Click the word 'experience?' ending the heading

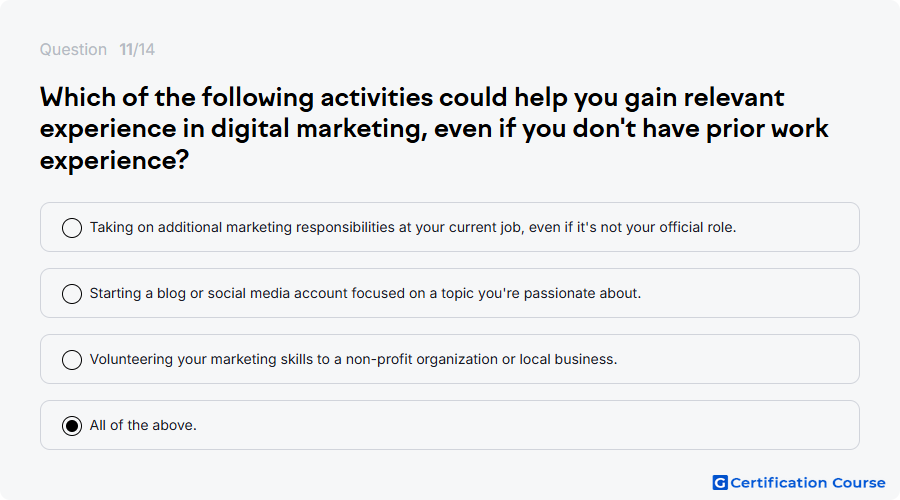(x=114, y=160)
